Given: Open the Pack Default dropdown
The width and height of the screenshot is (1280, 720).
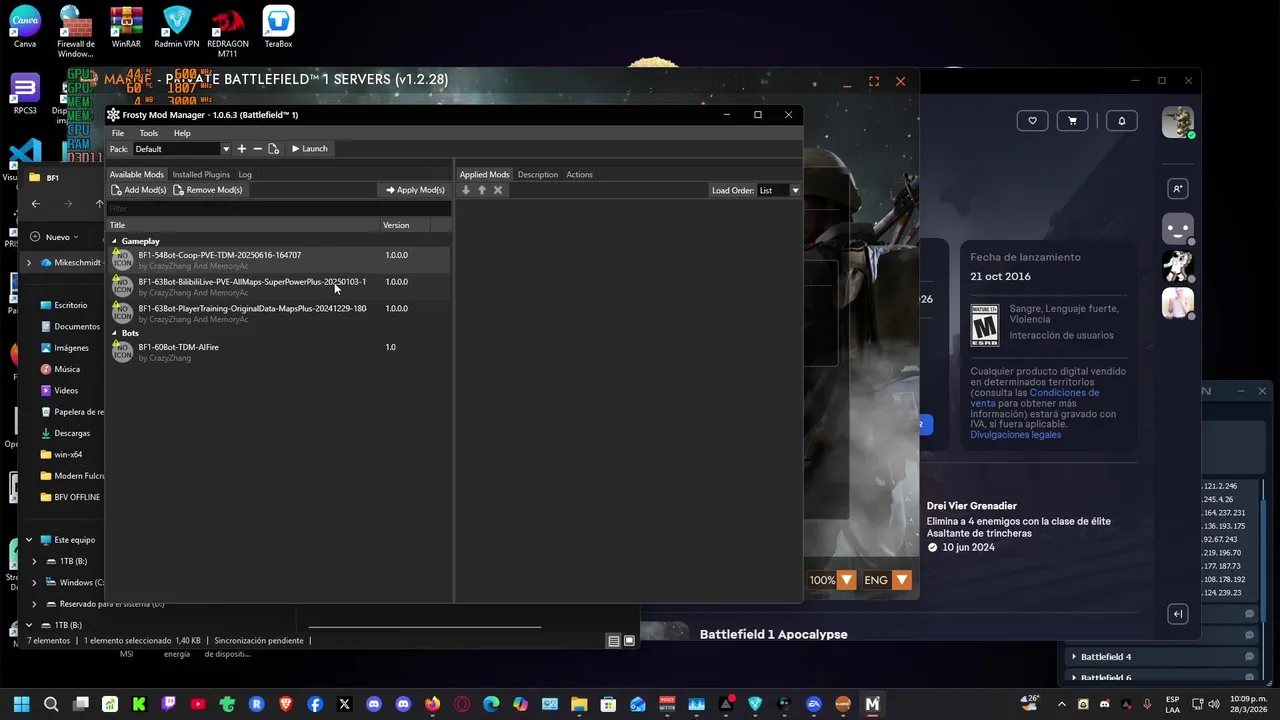Looking at the screenshot, I should [182, 149].
